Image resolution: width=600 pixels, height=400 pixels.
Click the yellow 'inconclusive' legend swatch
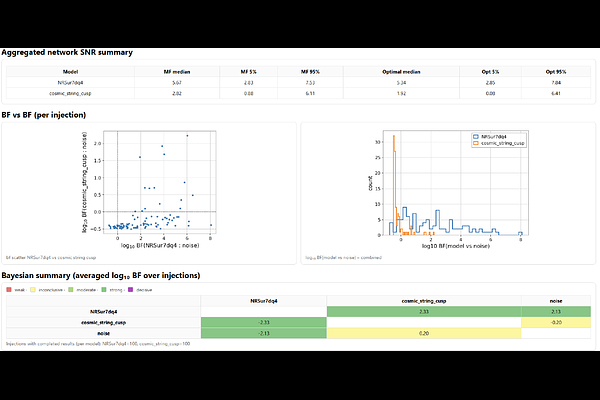click(32, 289)
